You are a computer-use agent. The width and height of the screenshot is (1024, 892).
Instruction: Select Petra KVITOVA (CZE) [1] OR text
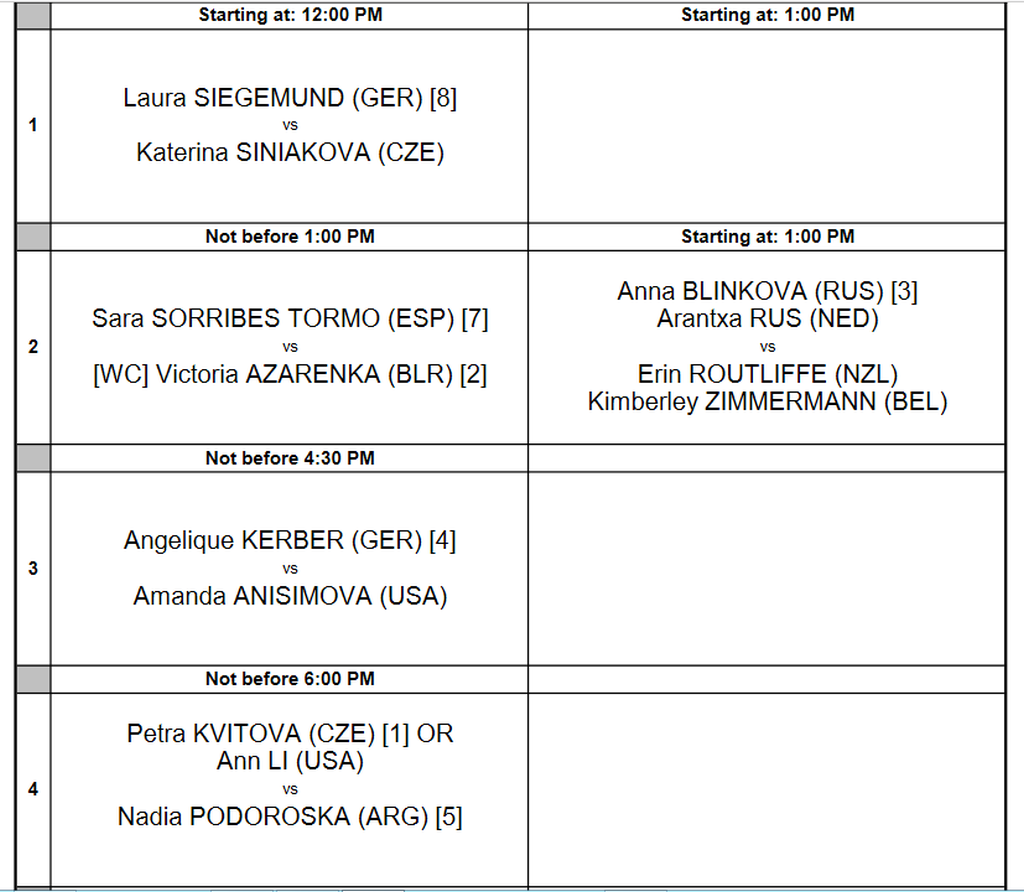(x=290, y=734)
